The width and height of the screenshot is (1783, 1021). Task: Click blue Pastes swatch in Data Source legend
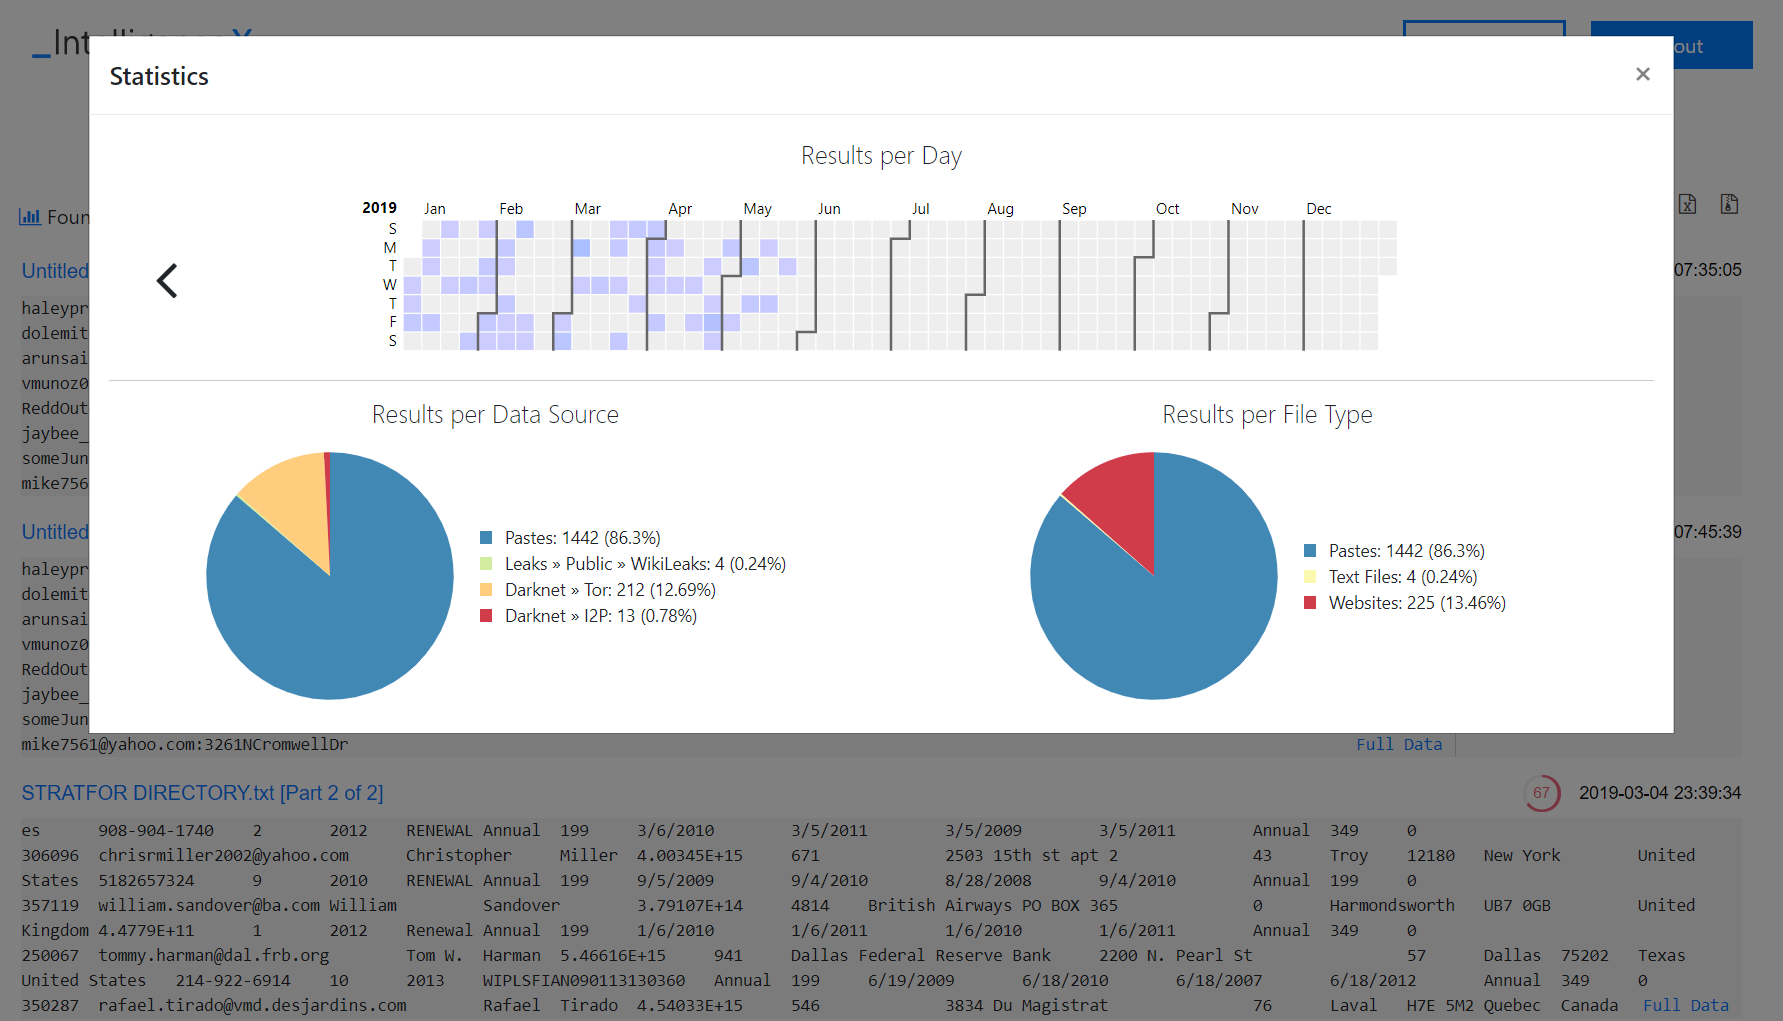pos(486,538)
